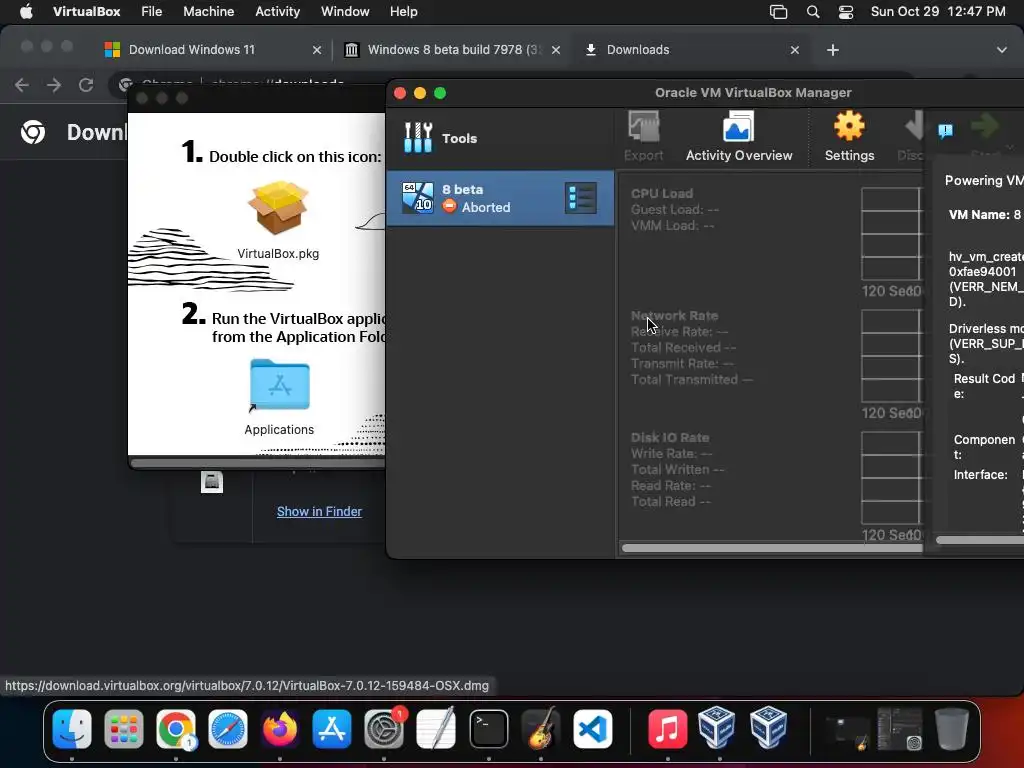Close the Downloads tab
This screenshot has width=1024, height=768.
(x=795, y=50)
